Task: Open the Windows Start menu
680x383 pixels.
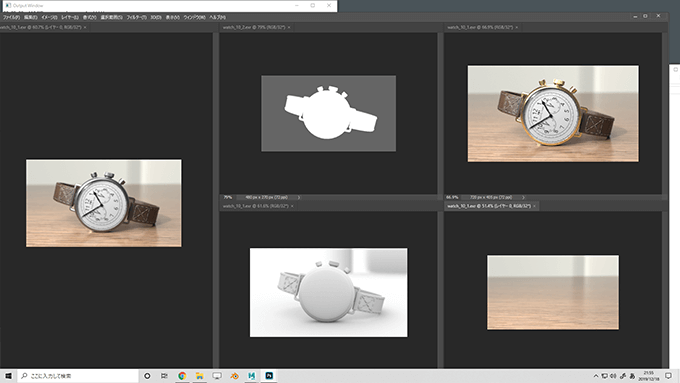Action: click(x=9, y=376)
